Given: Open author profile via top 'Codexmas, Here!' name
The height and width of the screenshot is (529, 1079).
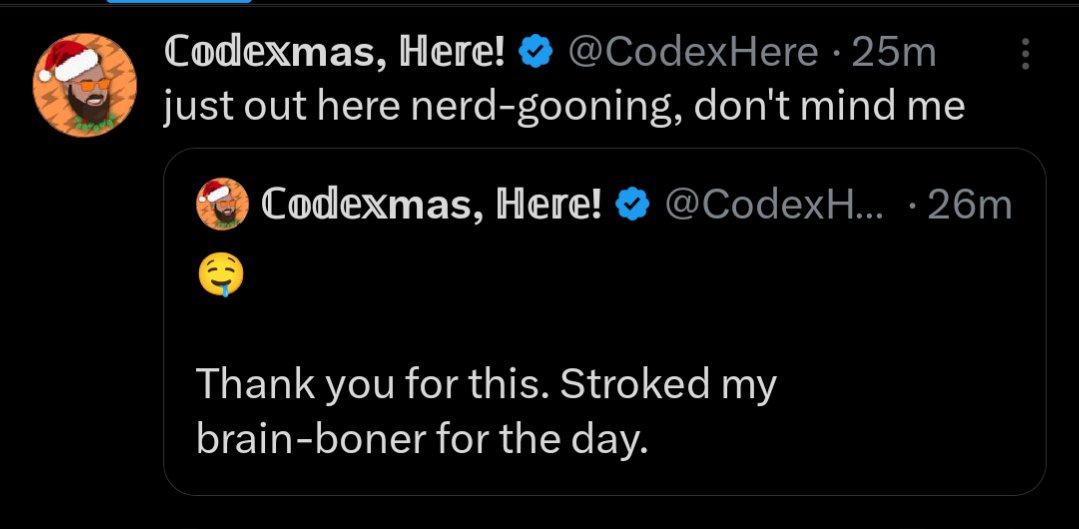Looking at the screenshot, I should [x=334, y=54].
